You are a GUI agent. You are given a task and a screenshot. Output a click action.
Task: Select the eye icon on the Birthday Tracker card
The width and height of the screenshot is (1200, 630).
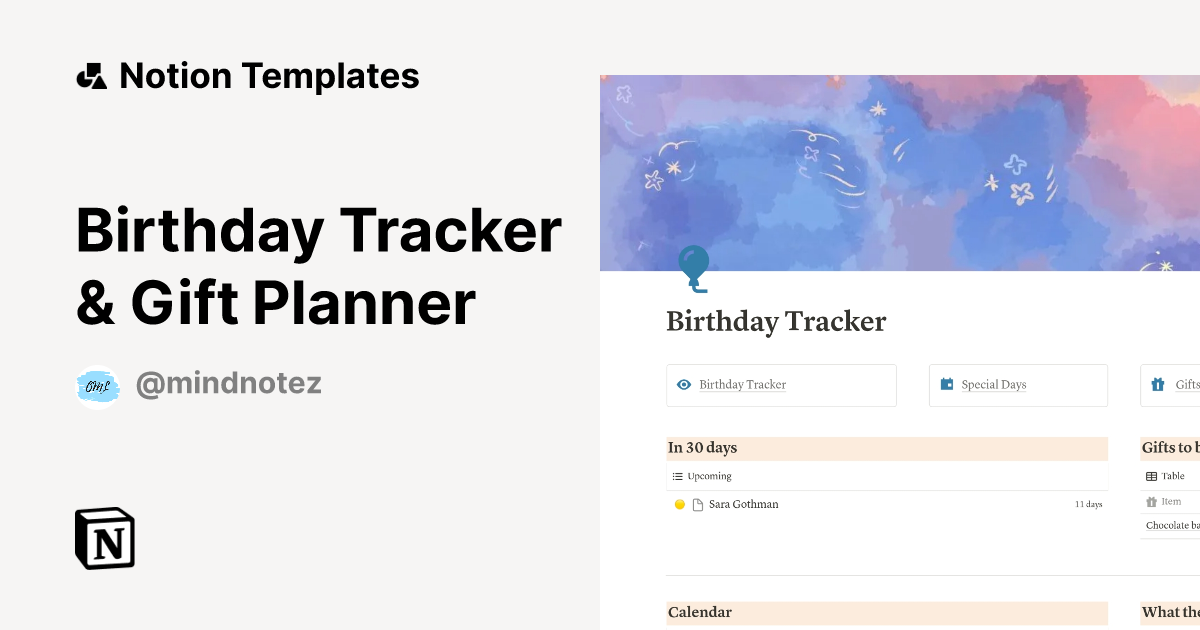click(684, 384)
